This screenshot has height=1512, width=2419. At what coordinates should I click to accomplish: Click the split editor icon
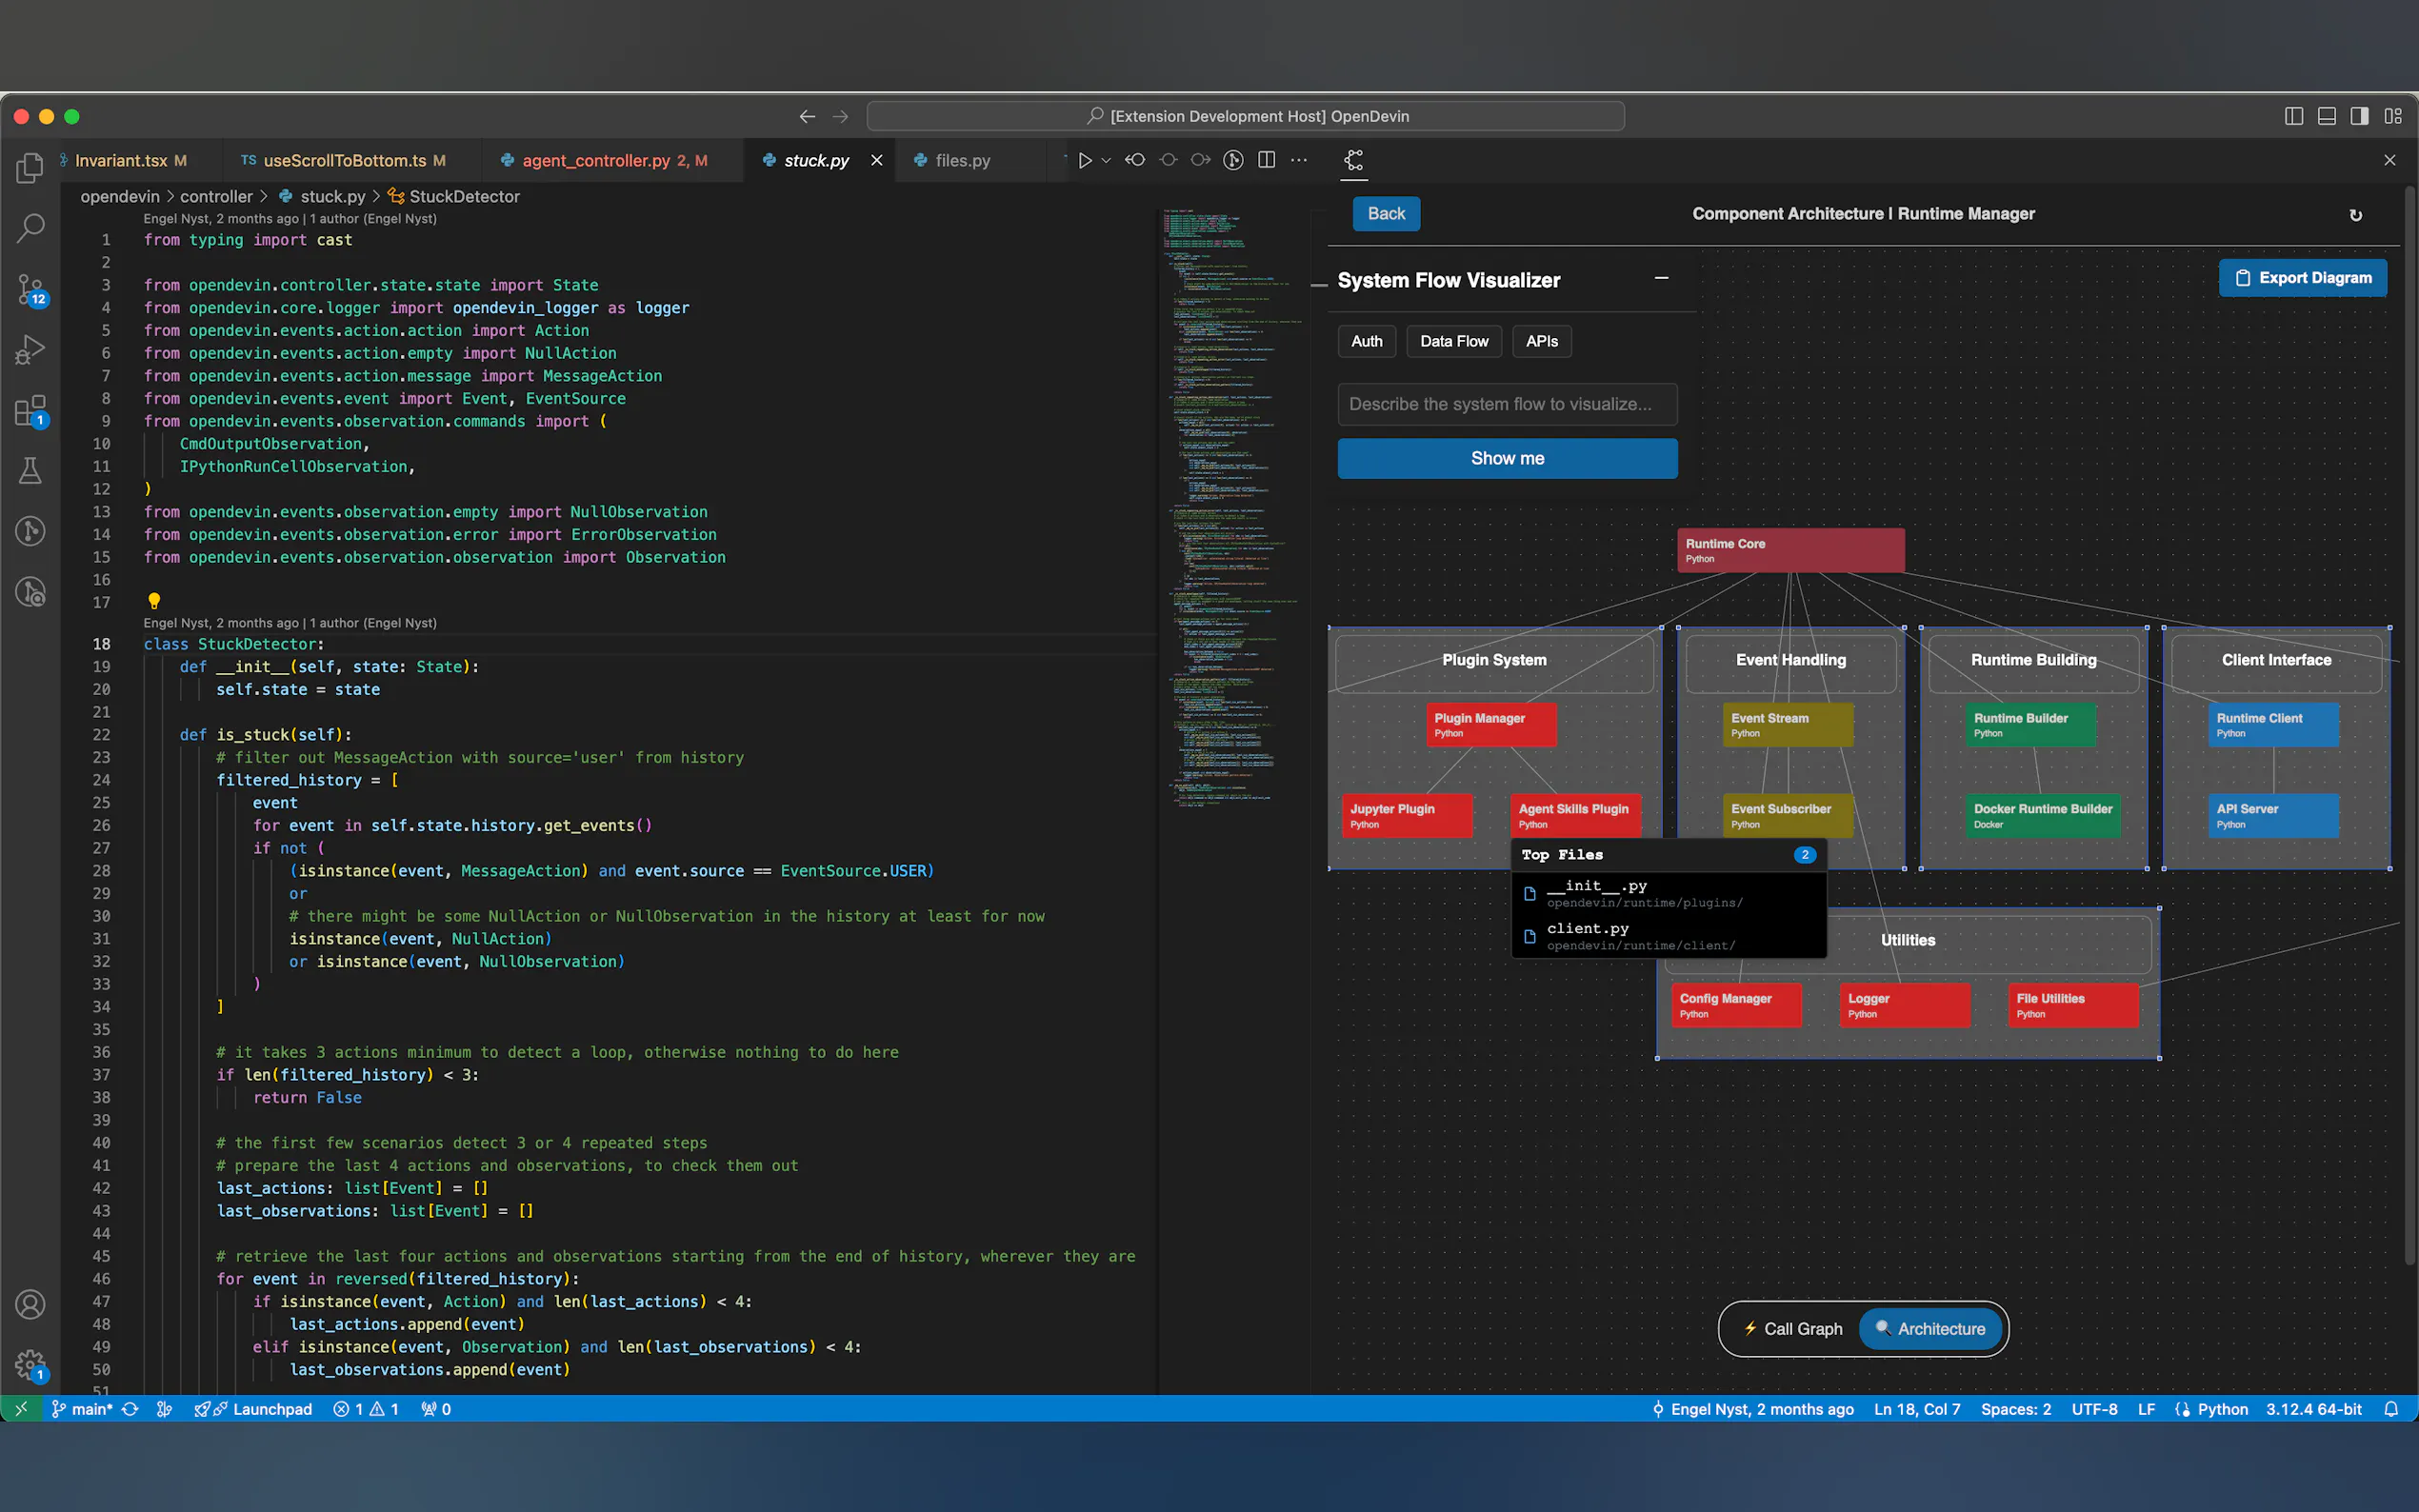click(1266, 160)
